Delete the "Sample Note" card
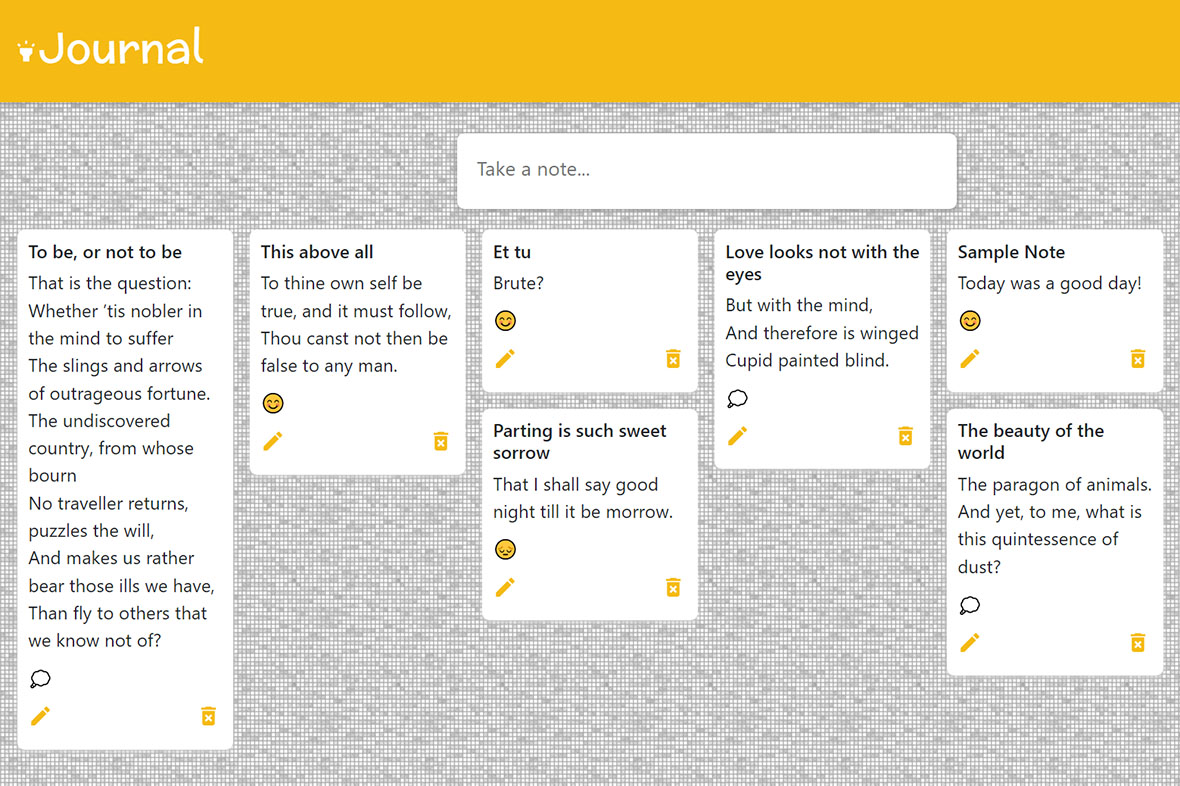Image resolution: width=1180 pixels, height=786 pixels. (x=1137, y=358)
